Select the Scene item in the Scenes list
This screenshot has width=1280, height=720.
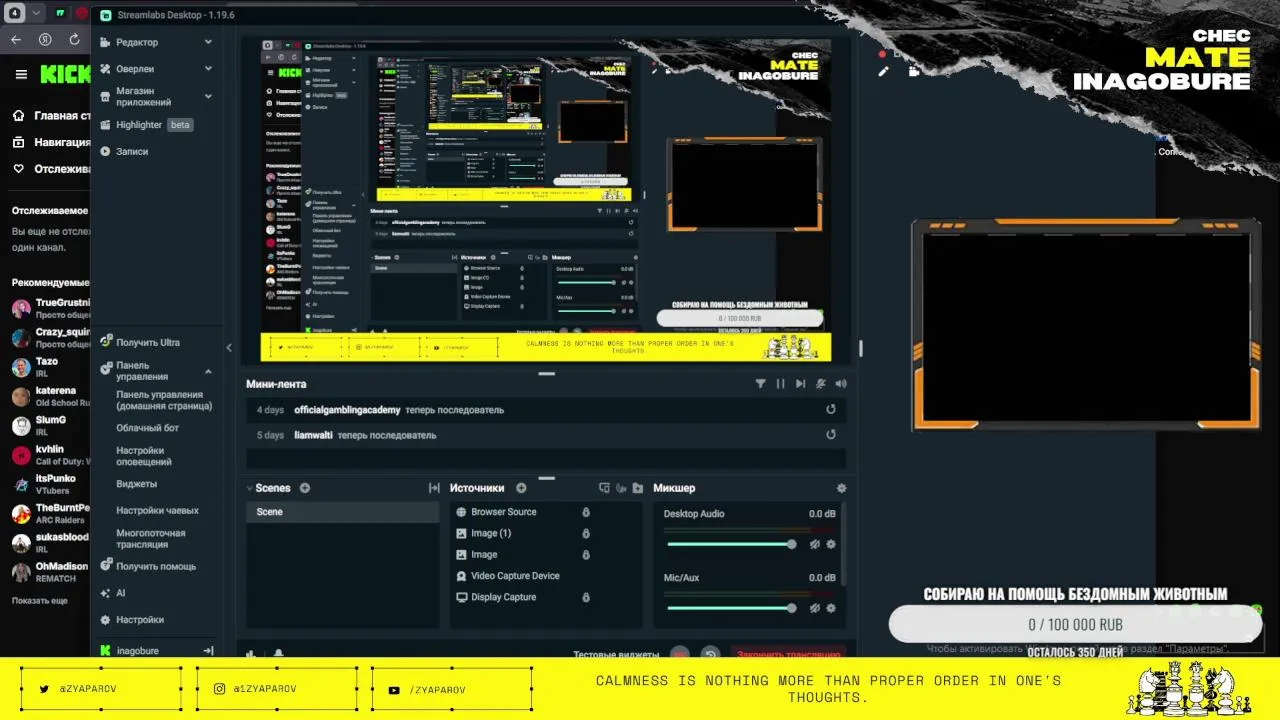pyautogui.click(x=342, y=512)
